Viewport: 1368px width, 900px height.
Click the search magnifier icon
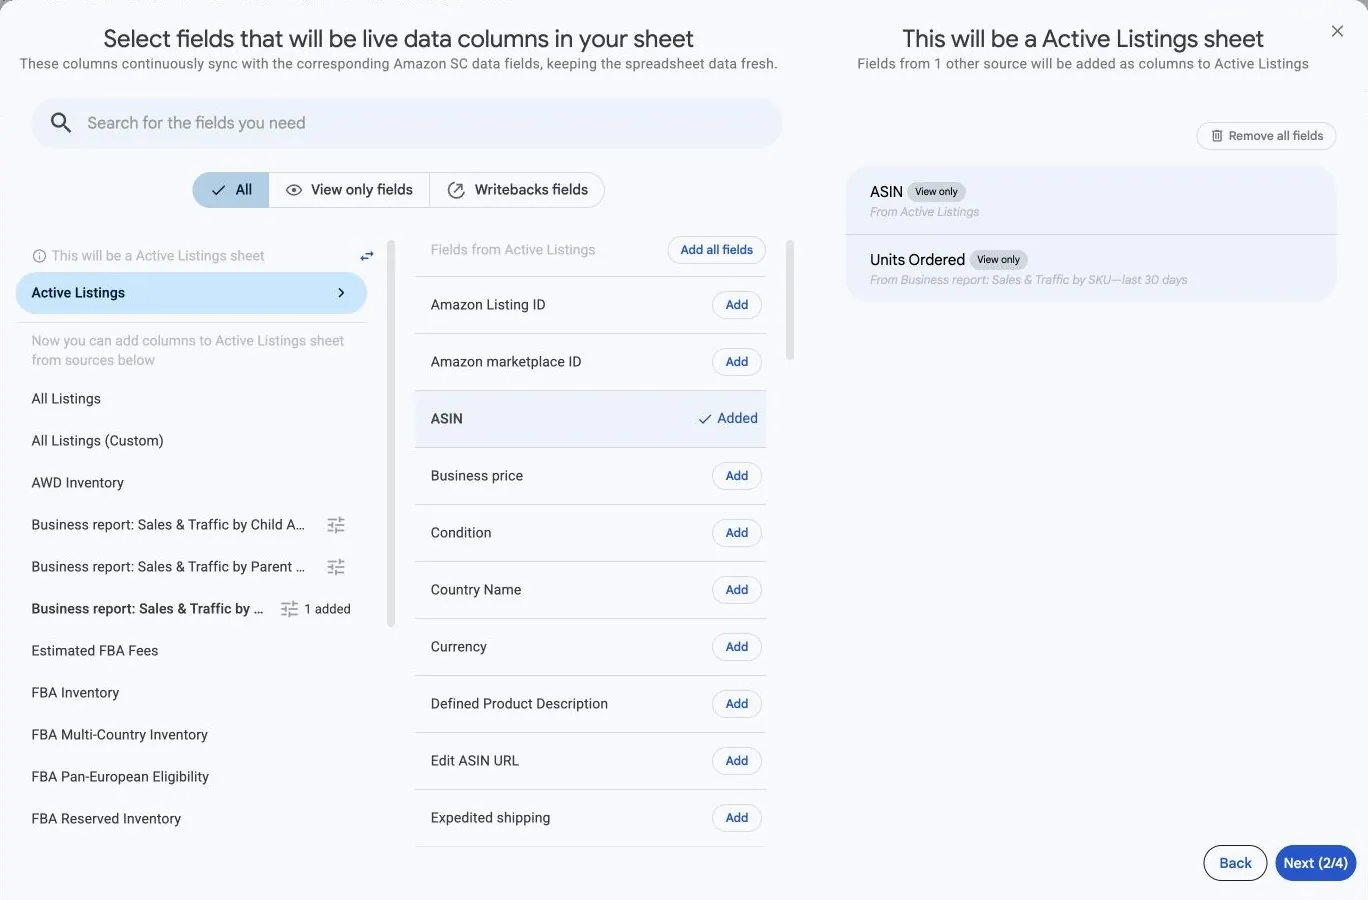click(61, 123)
